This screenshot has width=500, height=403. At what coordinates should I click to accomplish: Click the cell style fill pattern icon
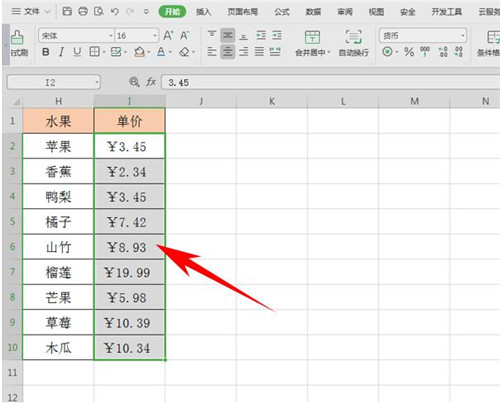(116, 52)
